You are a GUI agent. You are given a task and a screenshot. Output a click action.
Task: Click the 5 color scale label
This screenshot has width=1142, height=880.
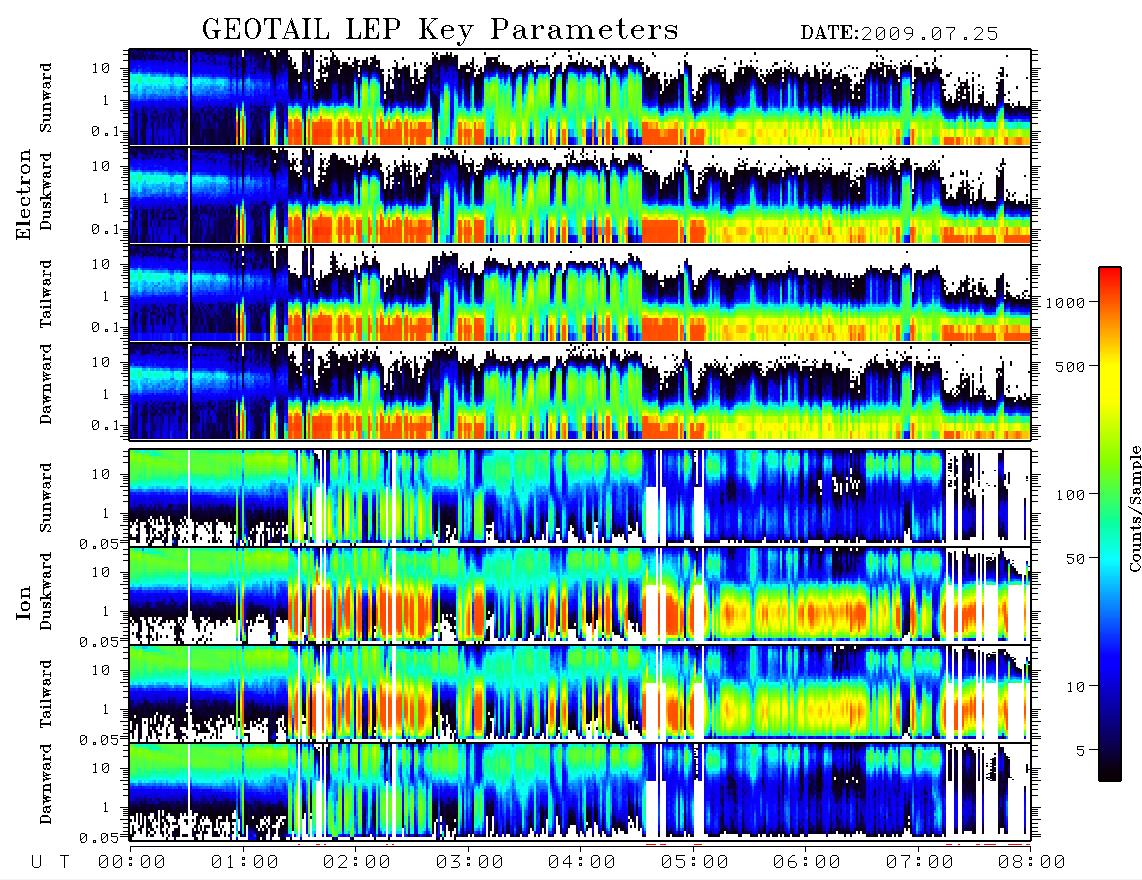(x=1081, y=751)
